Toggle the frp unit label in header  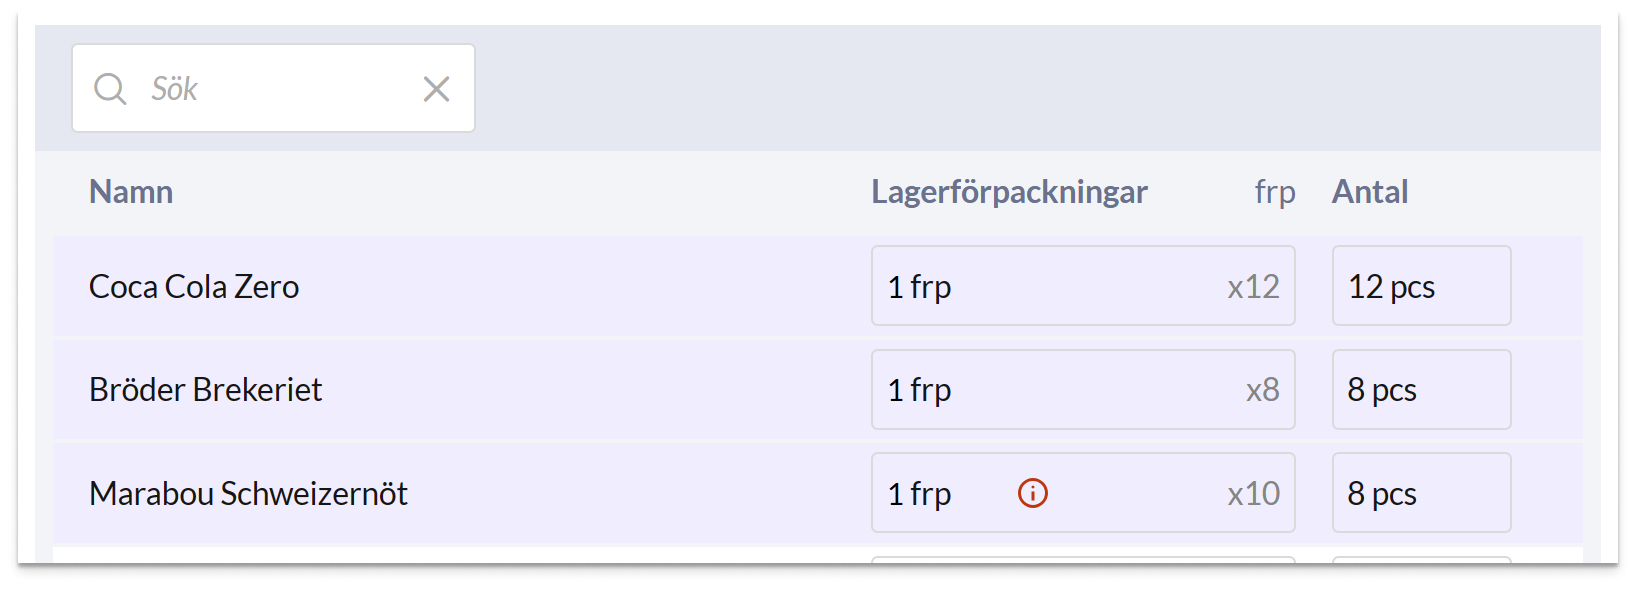pos(1274,192)
